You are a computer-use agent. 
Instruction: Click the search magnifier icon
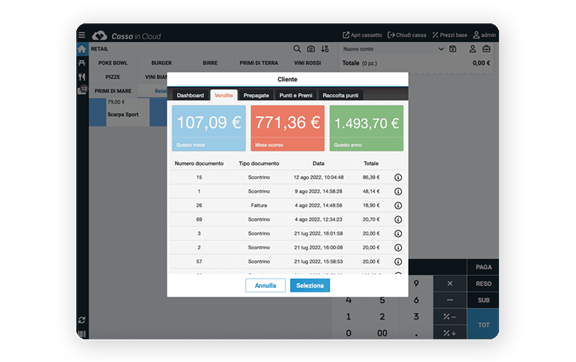[x=297, y=49]
